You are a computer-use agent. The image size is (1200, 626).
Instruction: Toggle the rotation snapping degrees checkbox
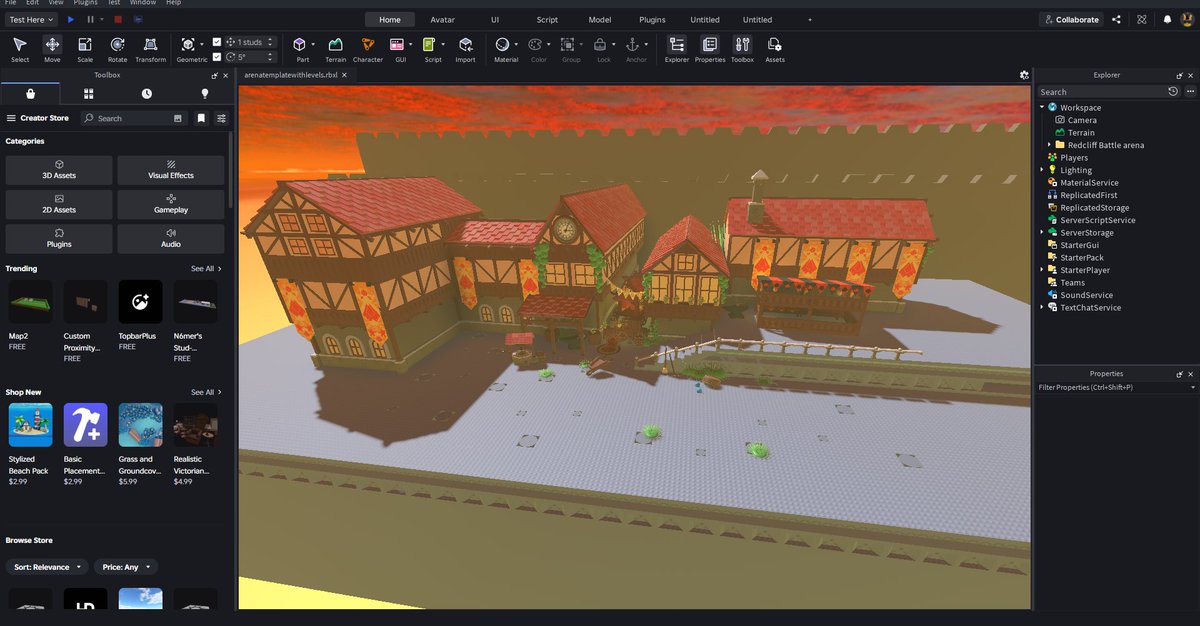click(x=217, y=57)
